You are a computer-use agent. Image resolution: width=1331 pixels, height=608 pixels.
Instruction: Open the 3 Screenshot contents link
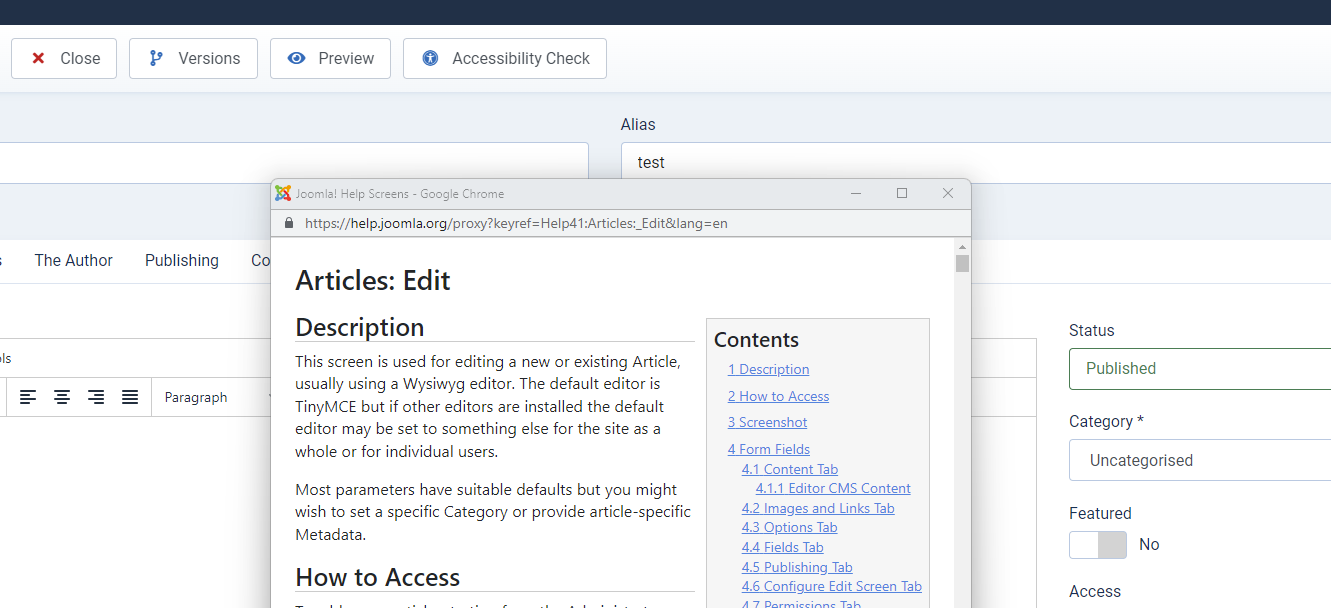767,422
